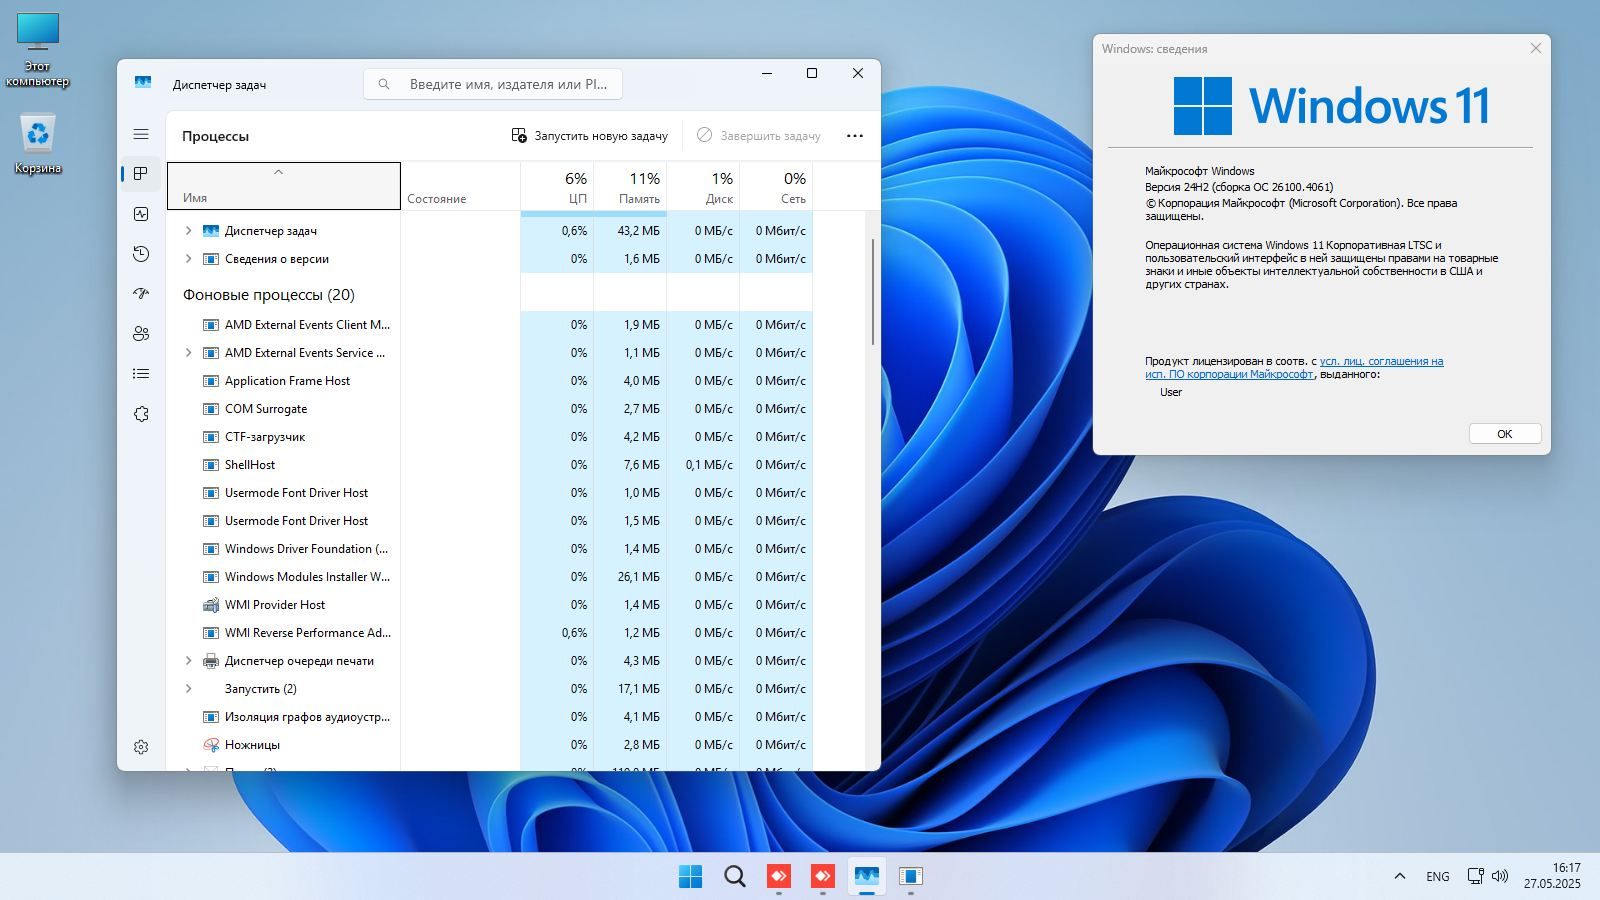Expand the Диспетчер задач process row

[188, 231]
